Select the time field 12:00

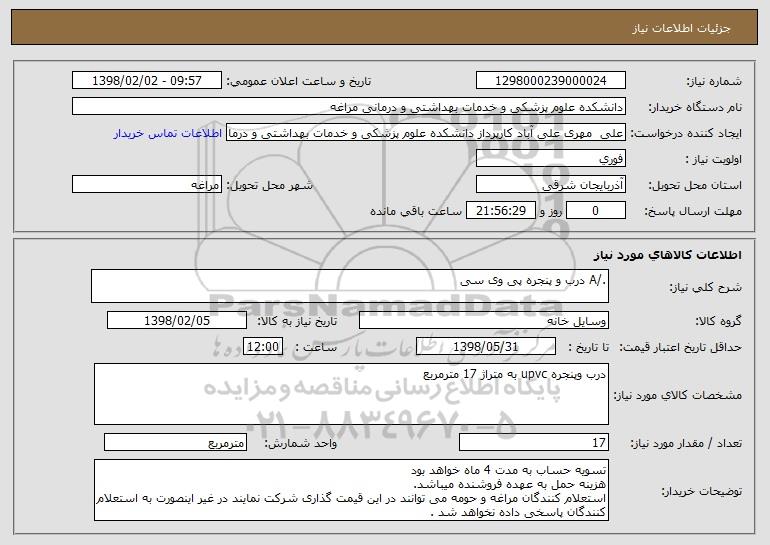[263, 347]
